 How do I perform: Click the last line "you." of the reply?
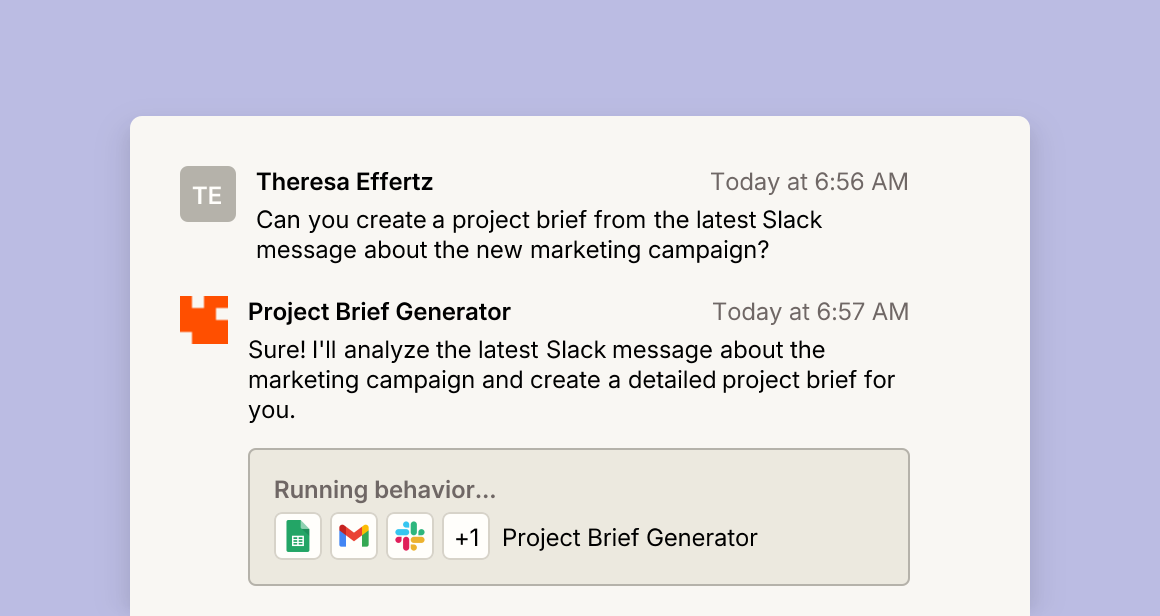(x=272, y=410)
